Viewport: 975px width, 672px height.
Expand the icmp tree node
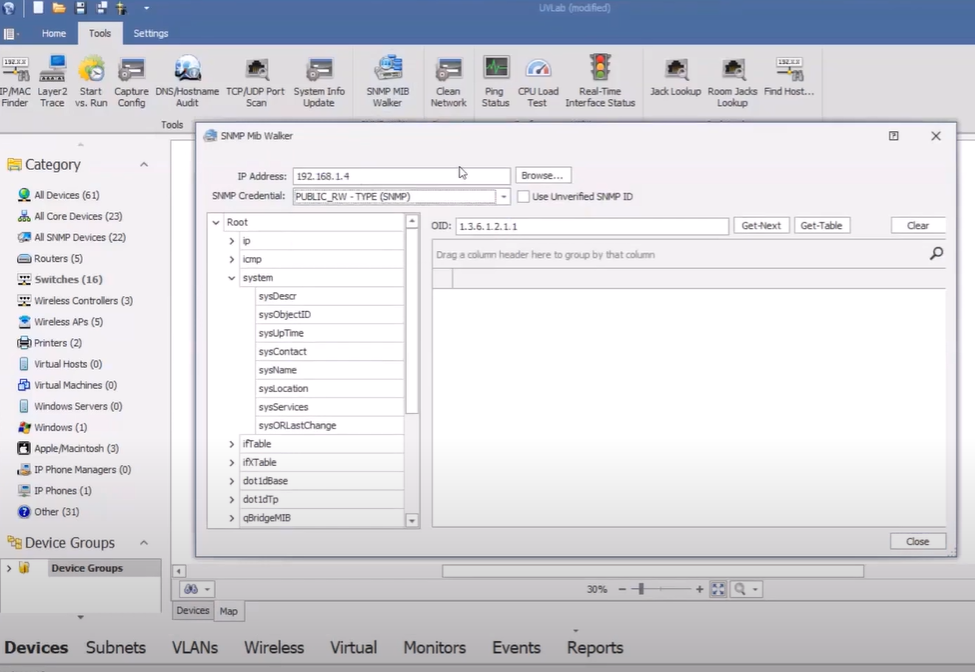click(231, 259)
